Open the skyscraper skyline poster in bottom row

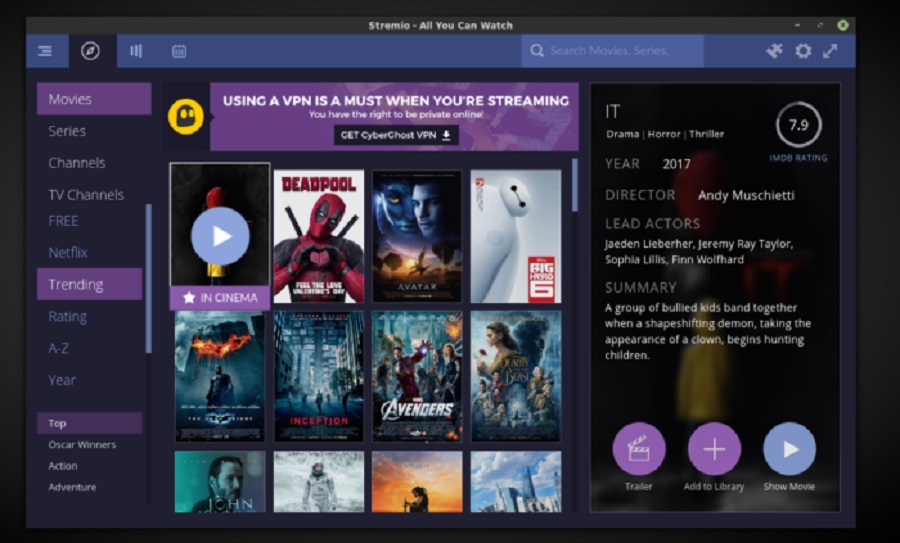pos(516,482)
